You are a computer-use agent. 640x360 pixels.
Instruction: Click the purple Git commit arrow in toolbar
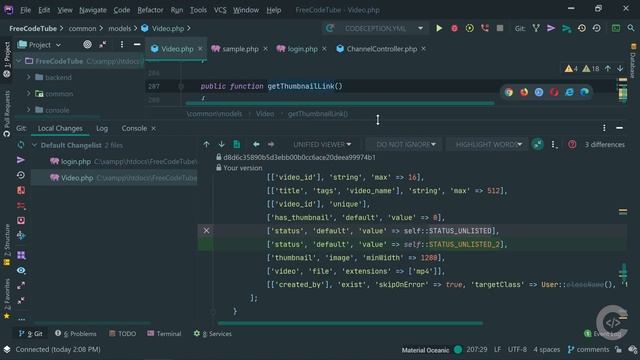coord(551,28)
